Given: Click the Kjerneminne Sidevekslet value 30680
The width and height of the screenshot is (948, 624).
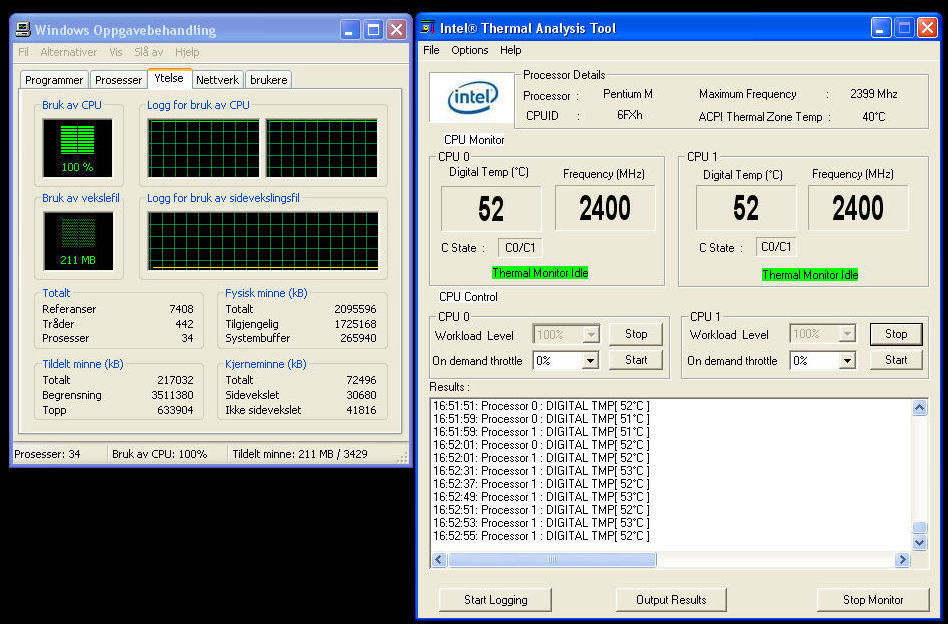Looking at the screenshot, I should point(362,395).
